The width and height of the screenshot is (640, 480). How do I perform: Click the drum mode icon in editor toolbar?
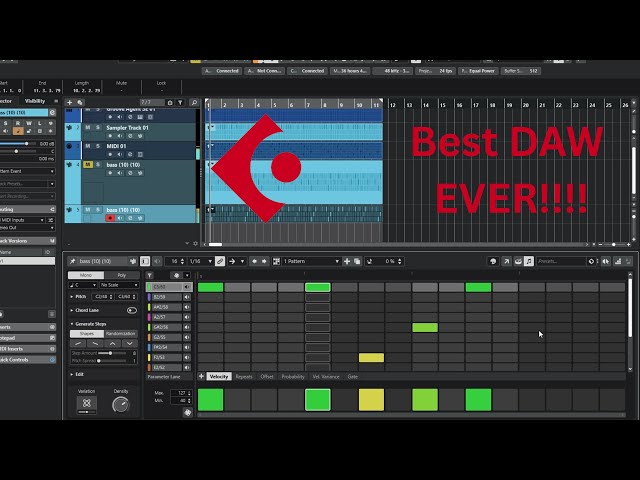coord(518,261)
